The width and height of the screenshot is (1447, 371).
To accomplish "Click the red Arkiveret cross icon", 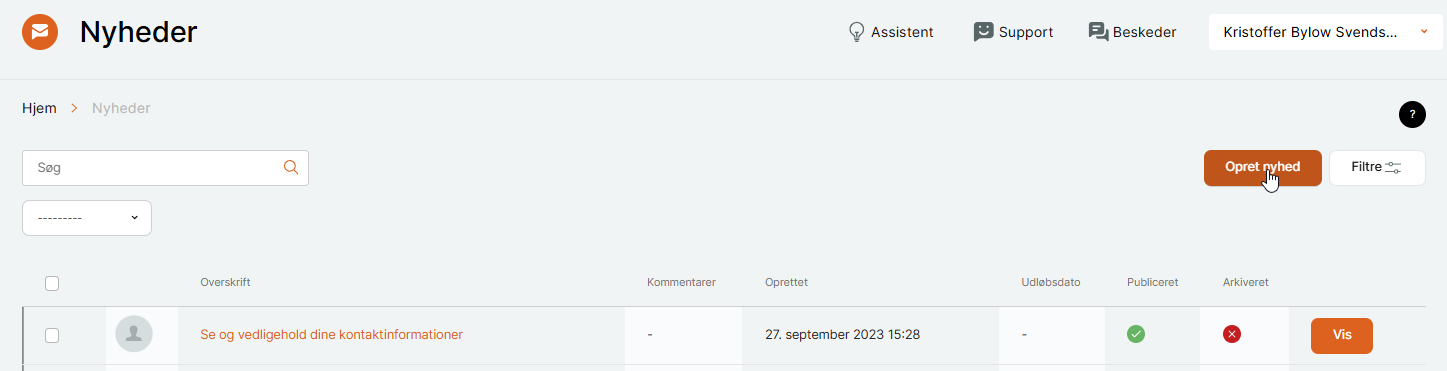I will point(1232,335).
